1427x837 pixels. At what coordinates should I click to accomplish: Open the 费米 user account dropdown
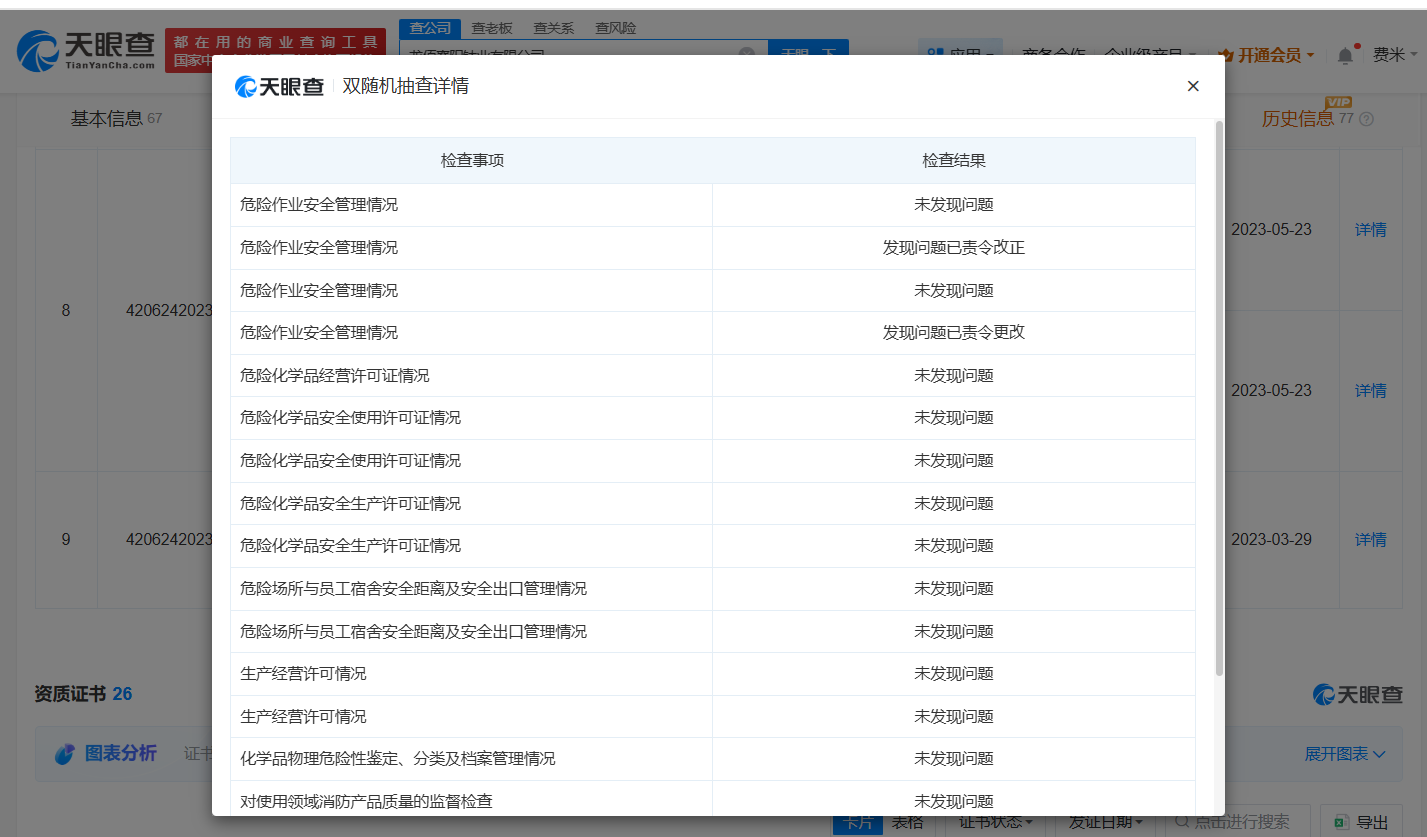1394,55
